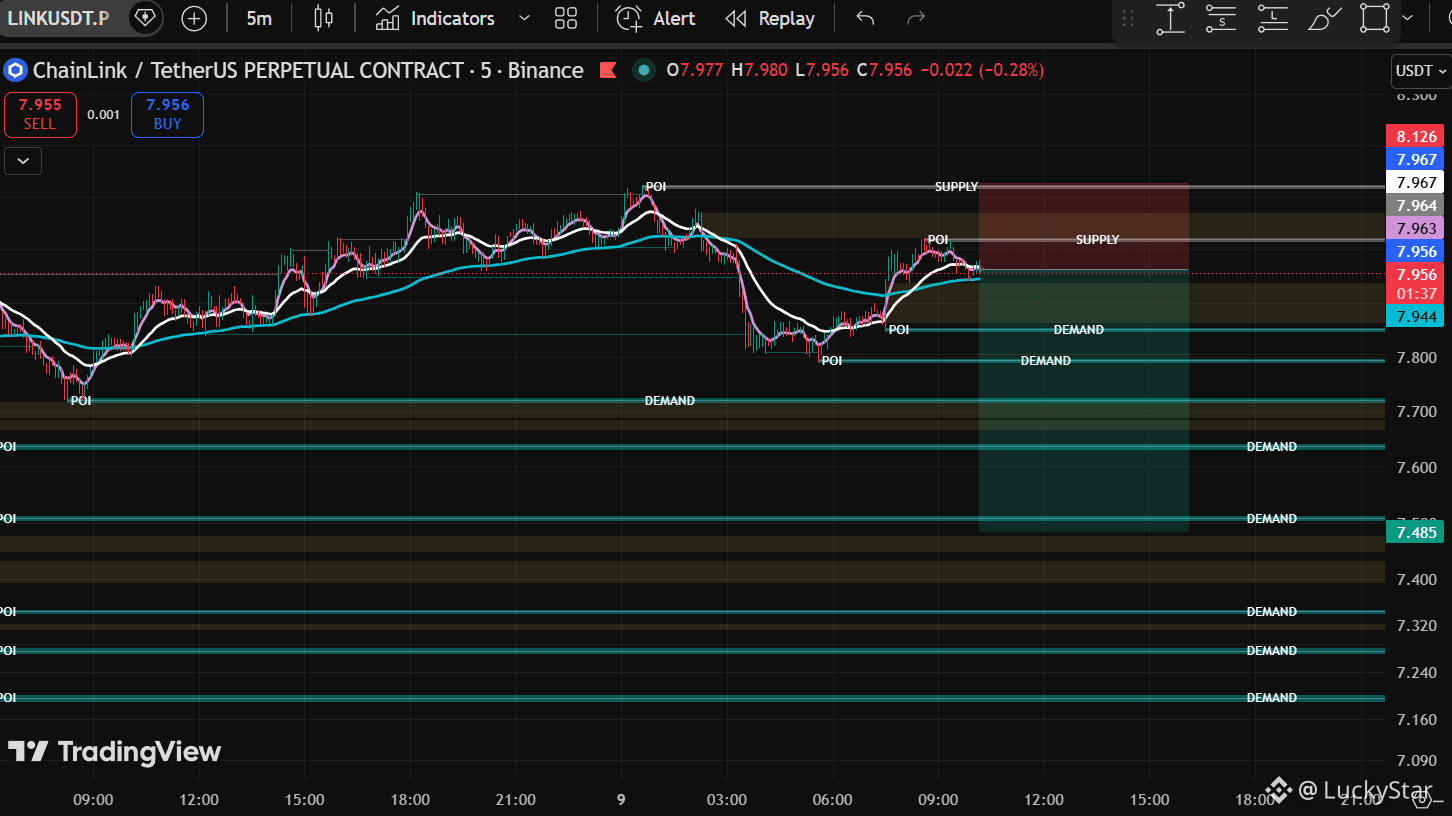
Task: Click the red flag icon beside Binance
Action: [x=607, y=70]
